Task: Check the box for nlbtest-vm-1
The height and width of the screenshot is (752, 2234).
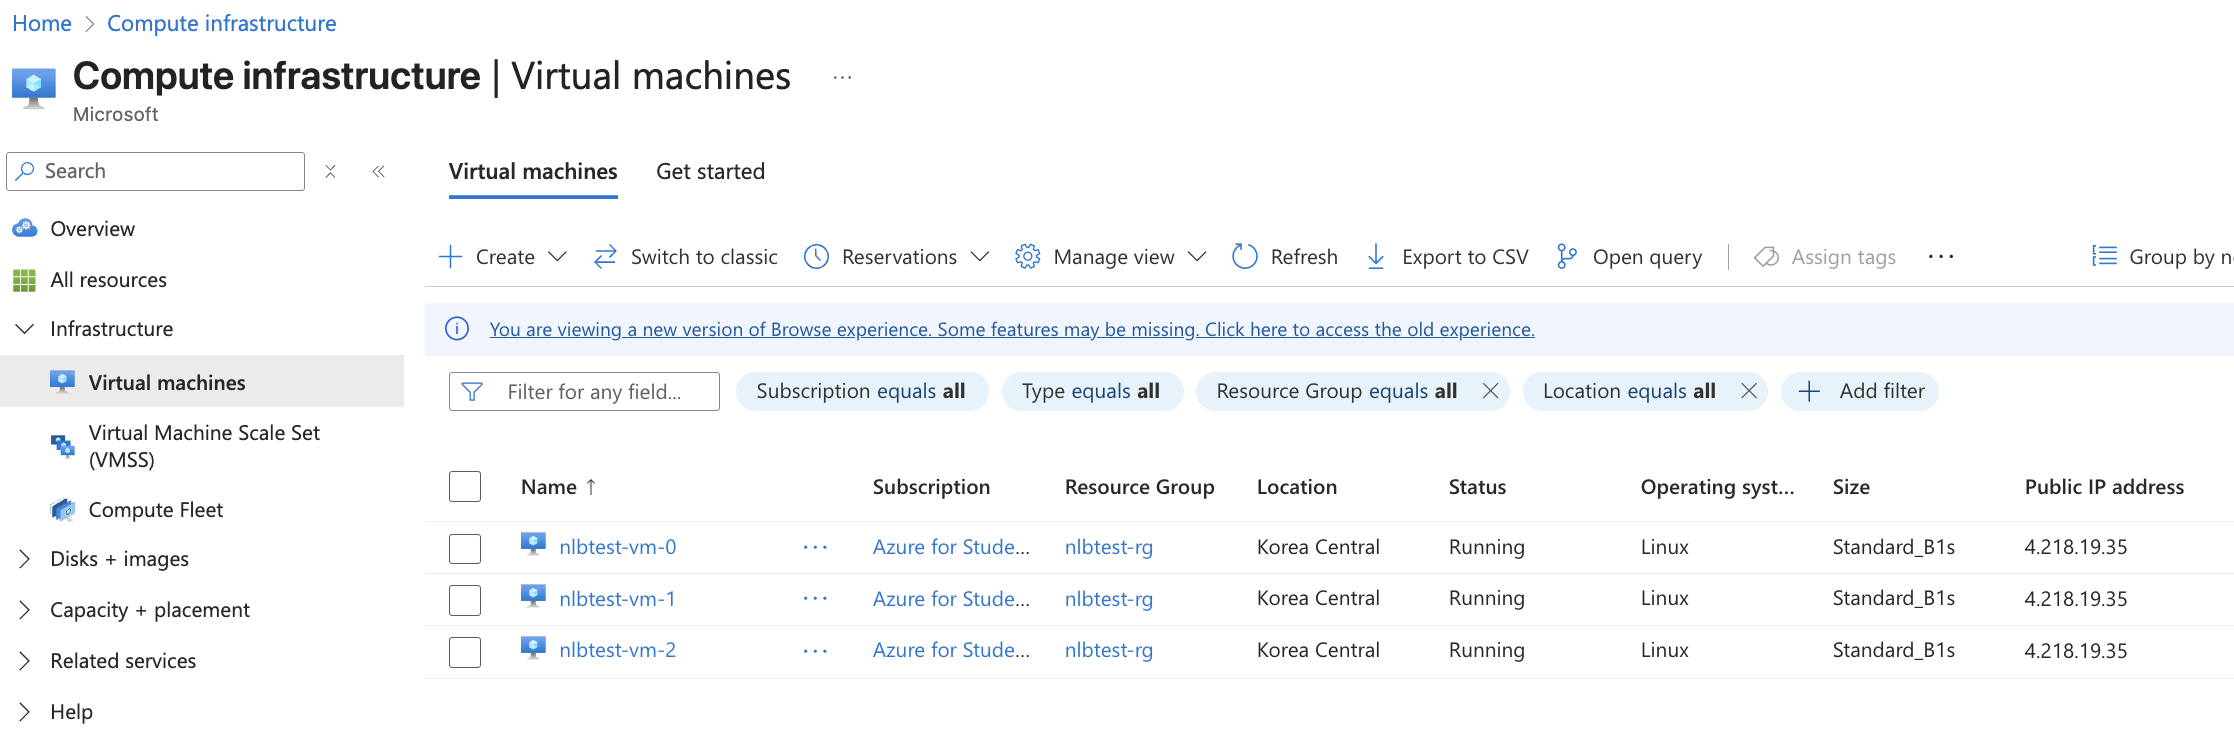Action: [465, 600]
